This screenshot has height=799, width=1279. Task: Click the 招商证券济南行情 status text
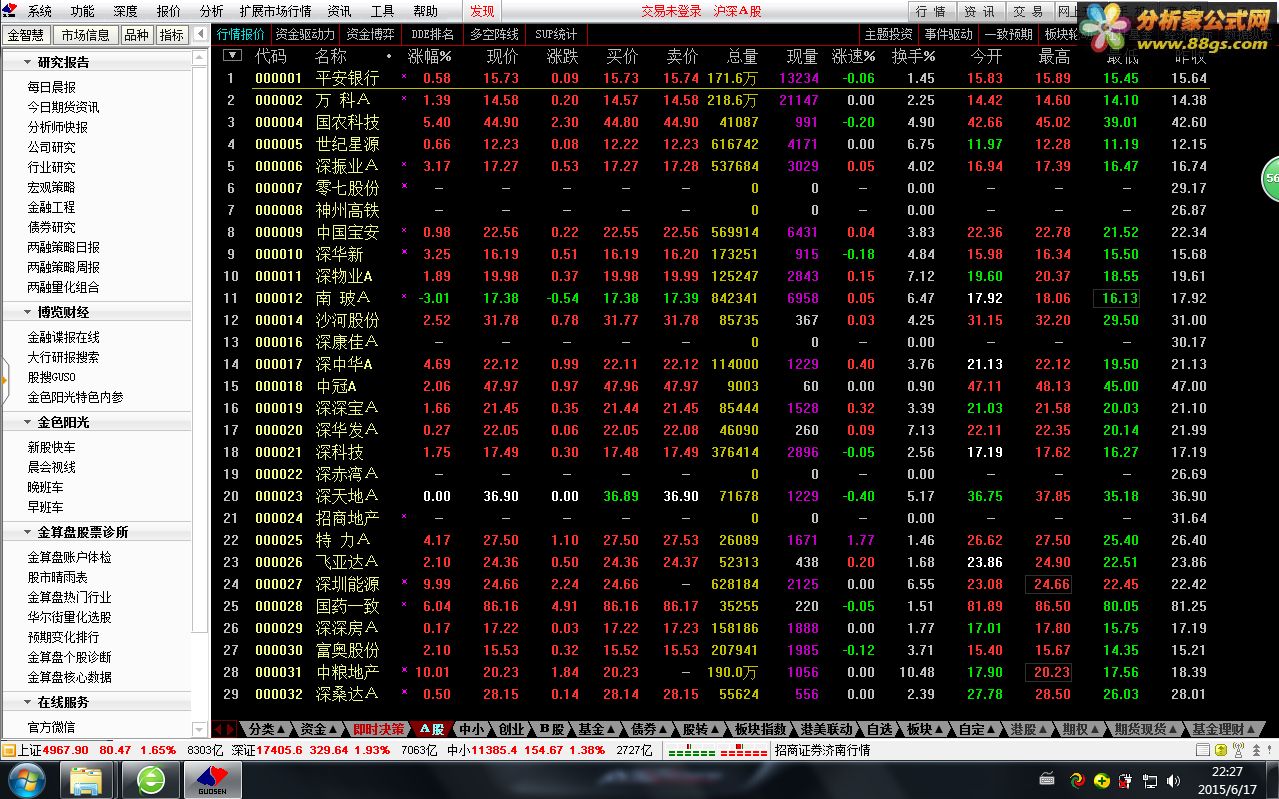point(822,750)
